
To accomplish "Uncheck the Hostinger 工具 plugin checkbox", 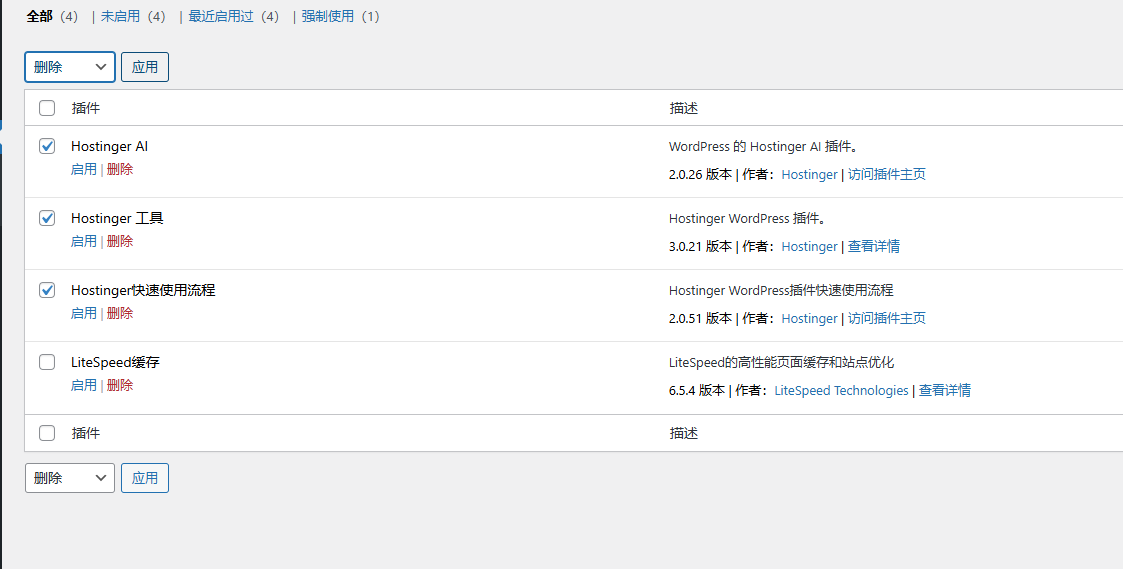I will [x=47, y=218].
